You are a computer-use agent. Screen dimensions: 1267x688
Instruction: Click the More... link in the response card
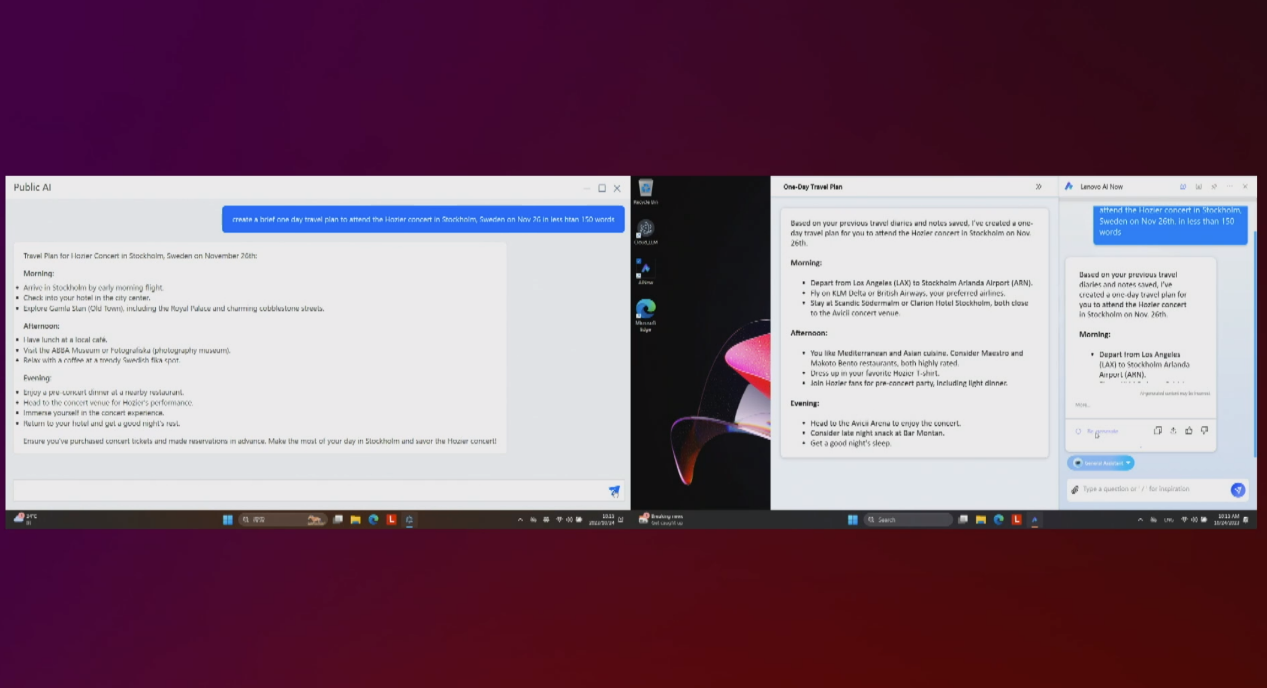click(1082, 405)
